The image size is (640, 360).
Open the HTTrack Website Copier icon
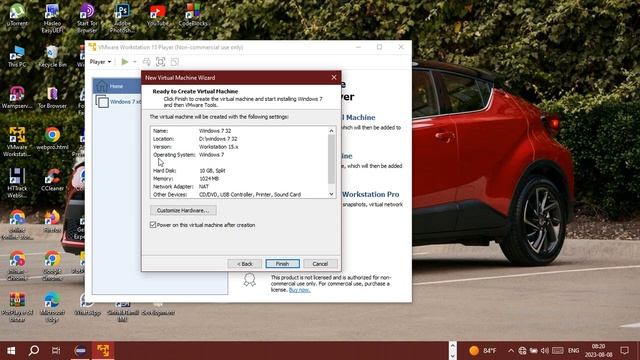(x=17, y=183)
